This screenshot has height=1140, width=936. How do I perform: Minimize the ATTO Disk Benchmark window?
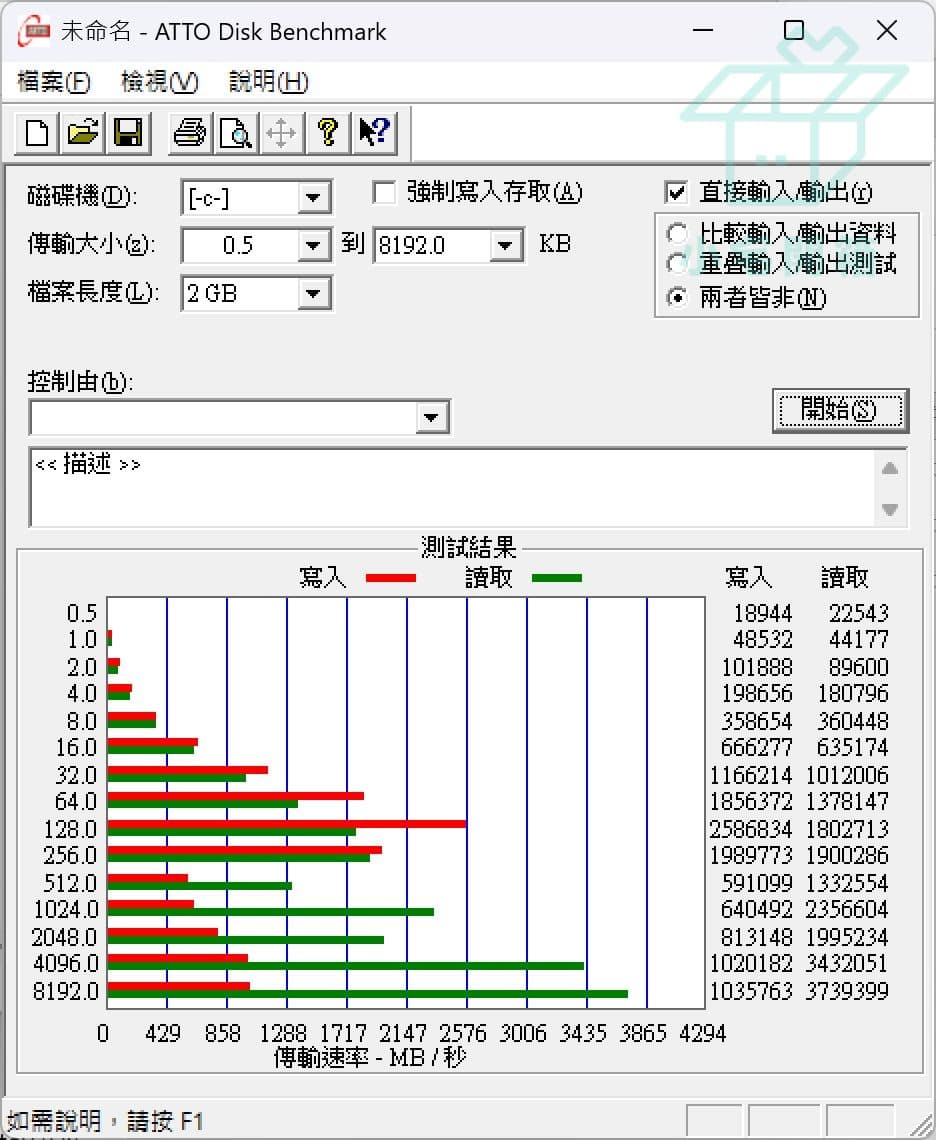pos(703,31)
